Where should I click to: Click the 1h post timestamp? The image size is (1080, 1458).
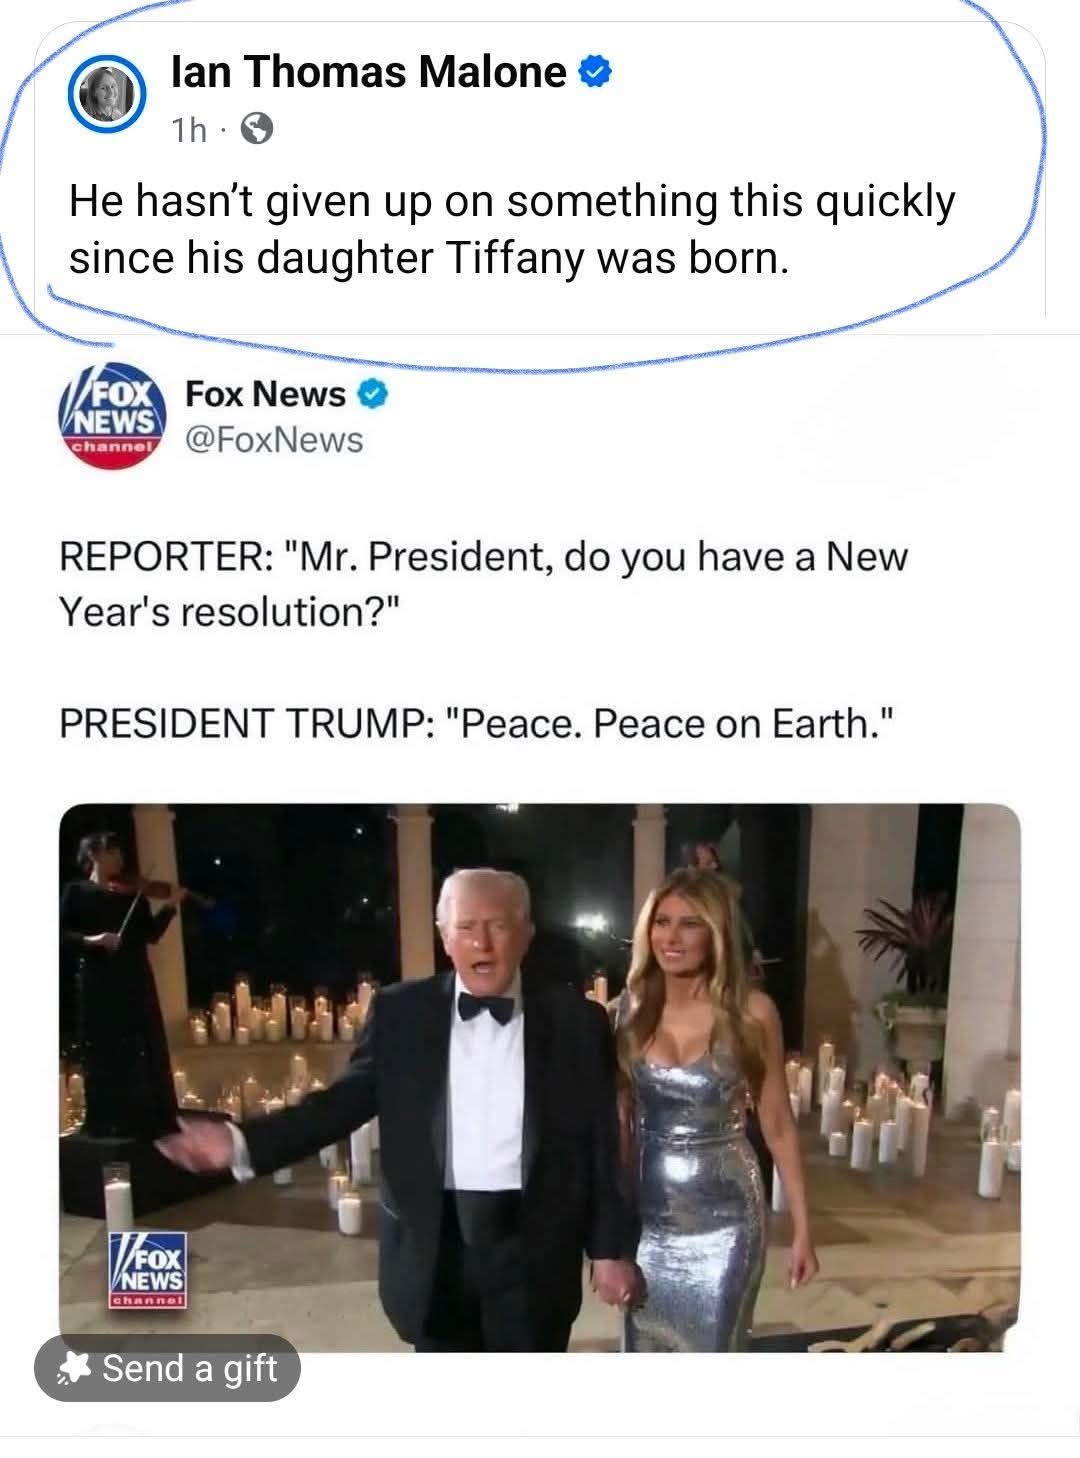click(x=188, y=131)
